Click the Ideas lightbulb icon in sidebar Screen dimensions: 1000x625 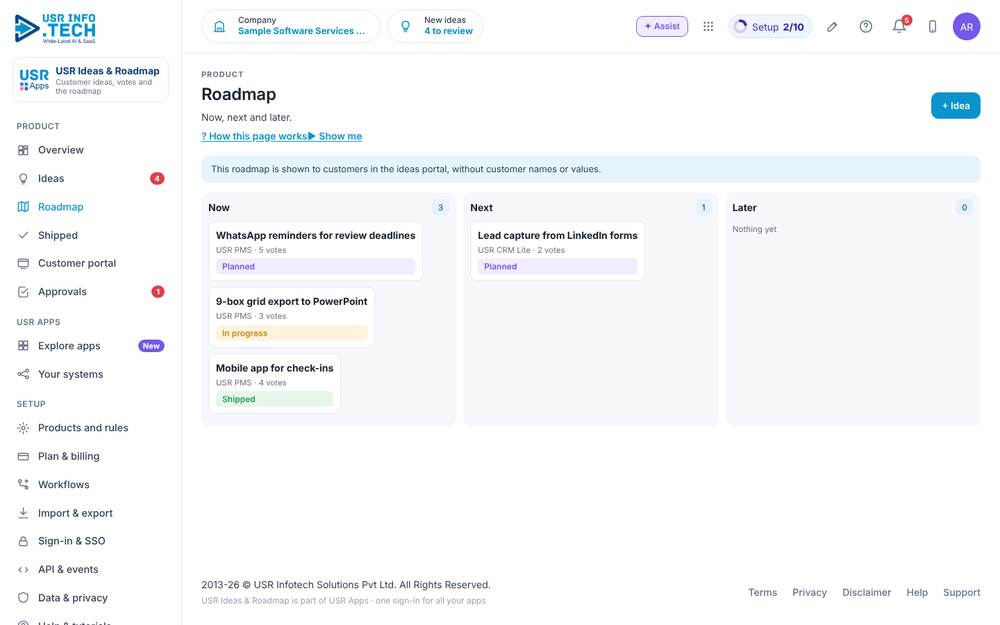click(23, 179)
